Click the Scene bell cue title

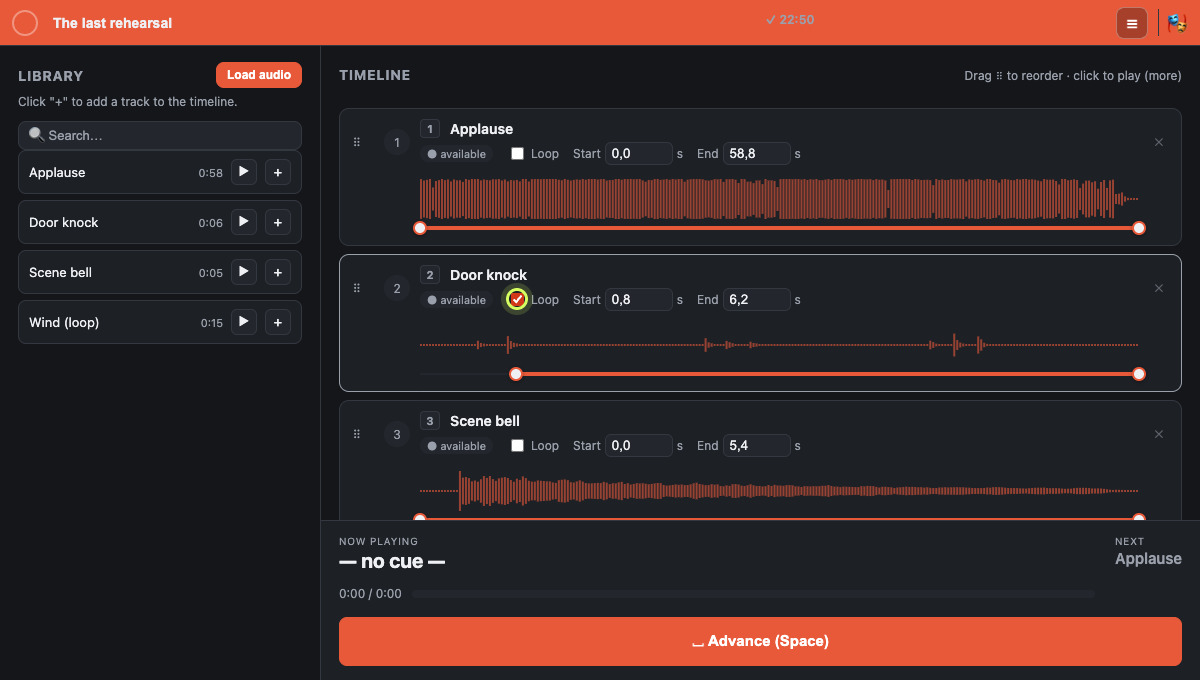point(485,421)
